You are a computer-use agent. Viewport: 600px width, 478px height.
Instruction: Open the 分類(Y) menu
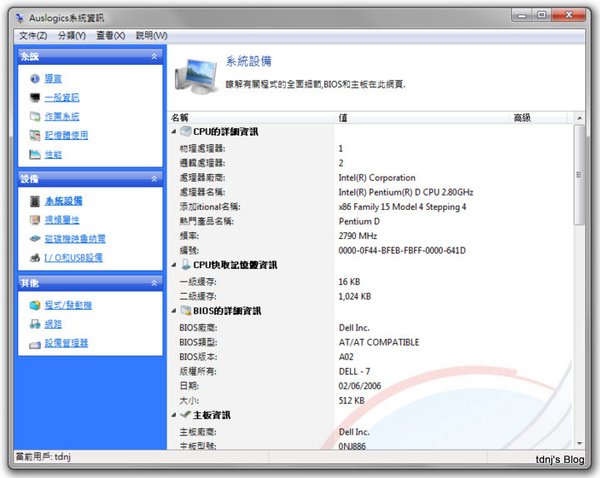coord(72,36)
